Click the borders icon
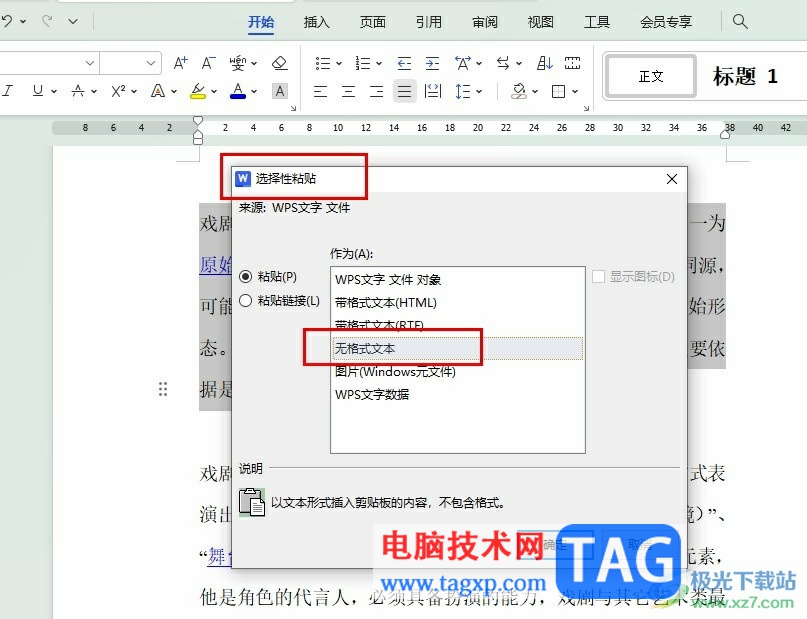The width and height of the screenshot is (807, 619). pyautogui.click(x=558, y=92)
